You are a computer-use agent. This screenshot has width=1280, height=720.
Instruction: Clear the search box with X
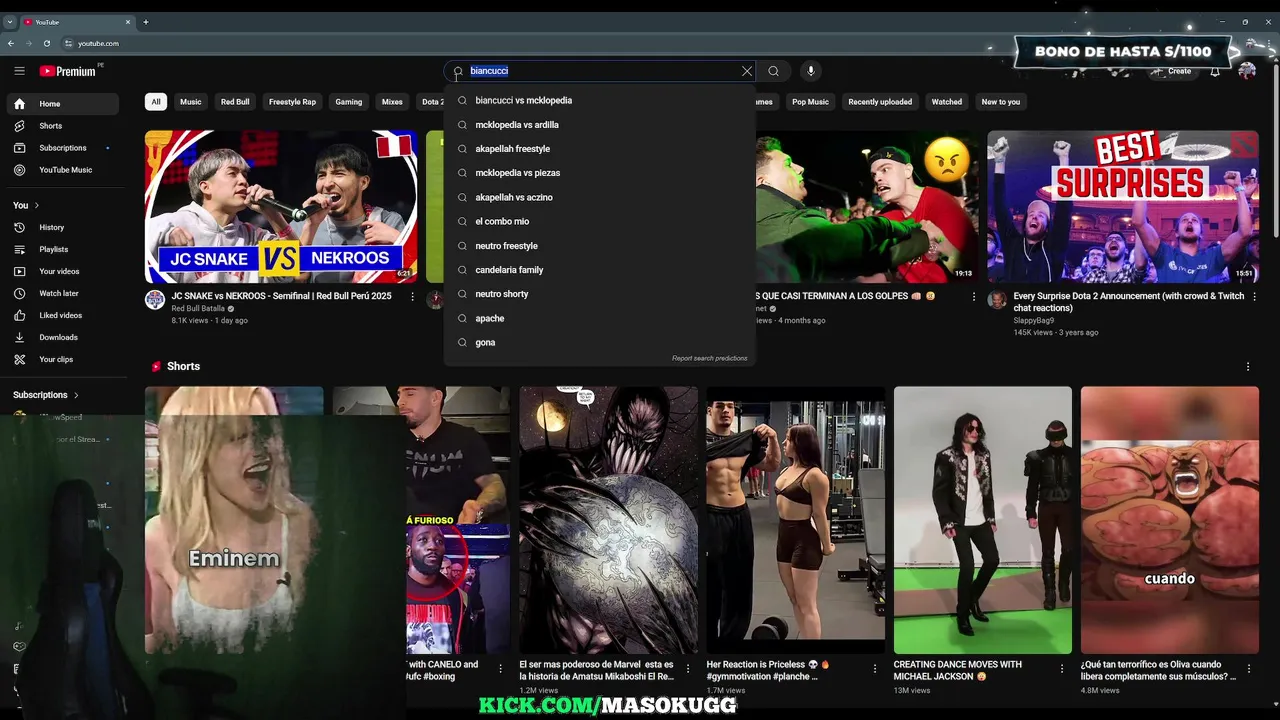pyautogui.click(x=746, y=71)
